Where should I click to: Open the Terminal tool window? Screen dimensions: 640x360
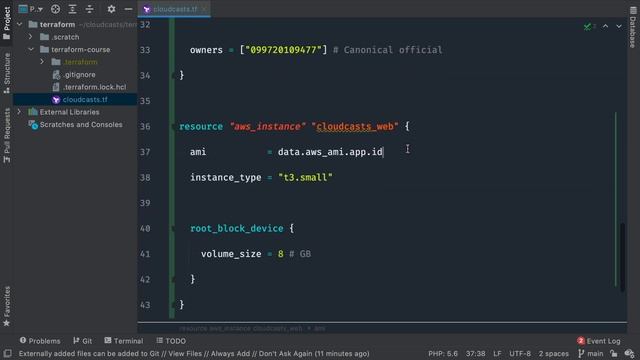click(x=124, y=341)
